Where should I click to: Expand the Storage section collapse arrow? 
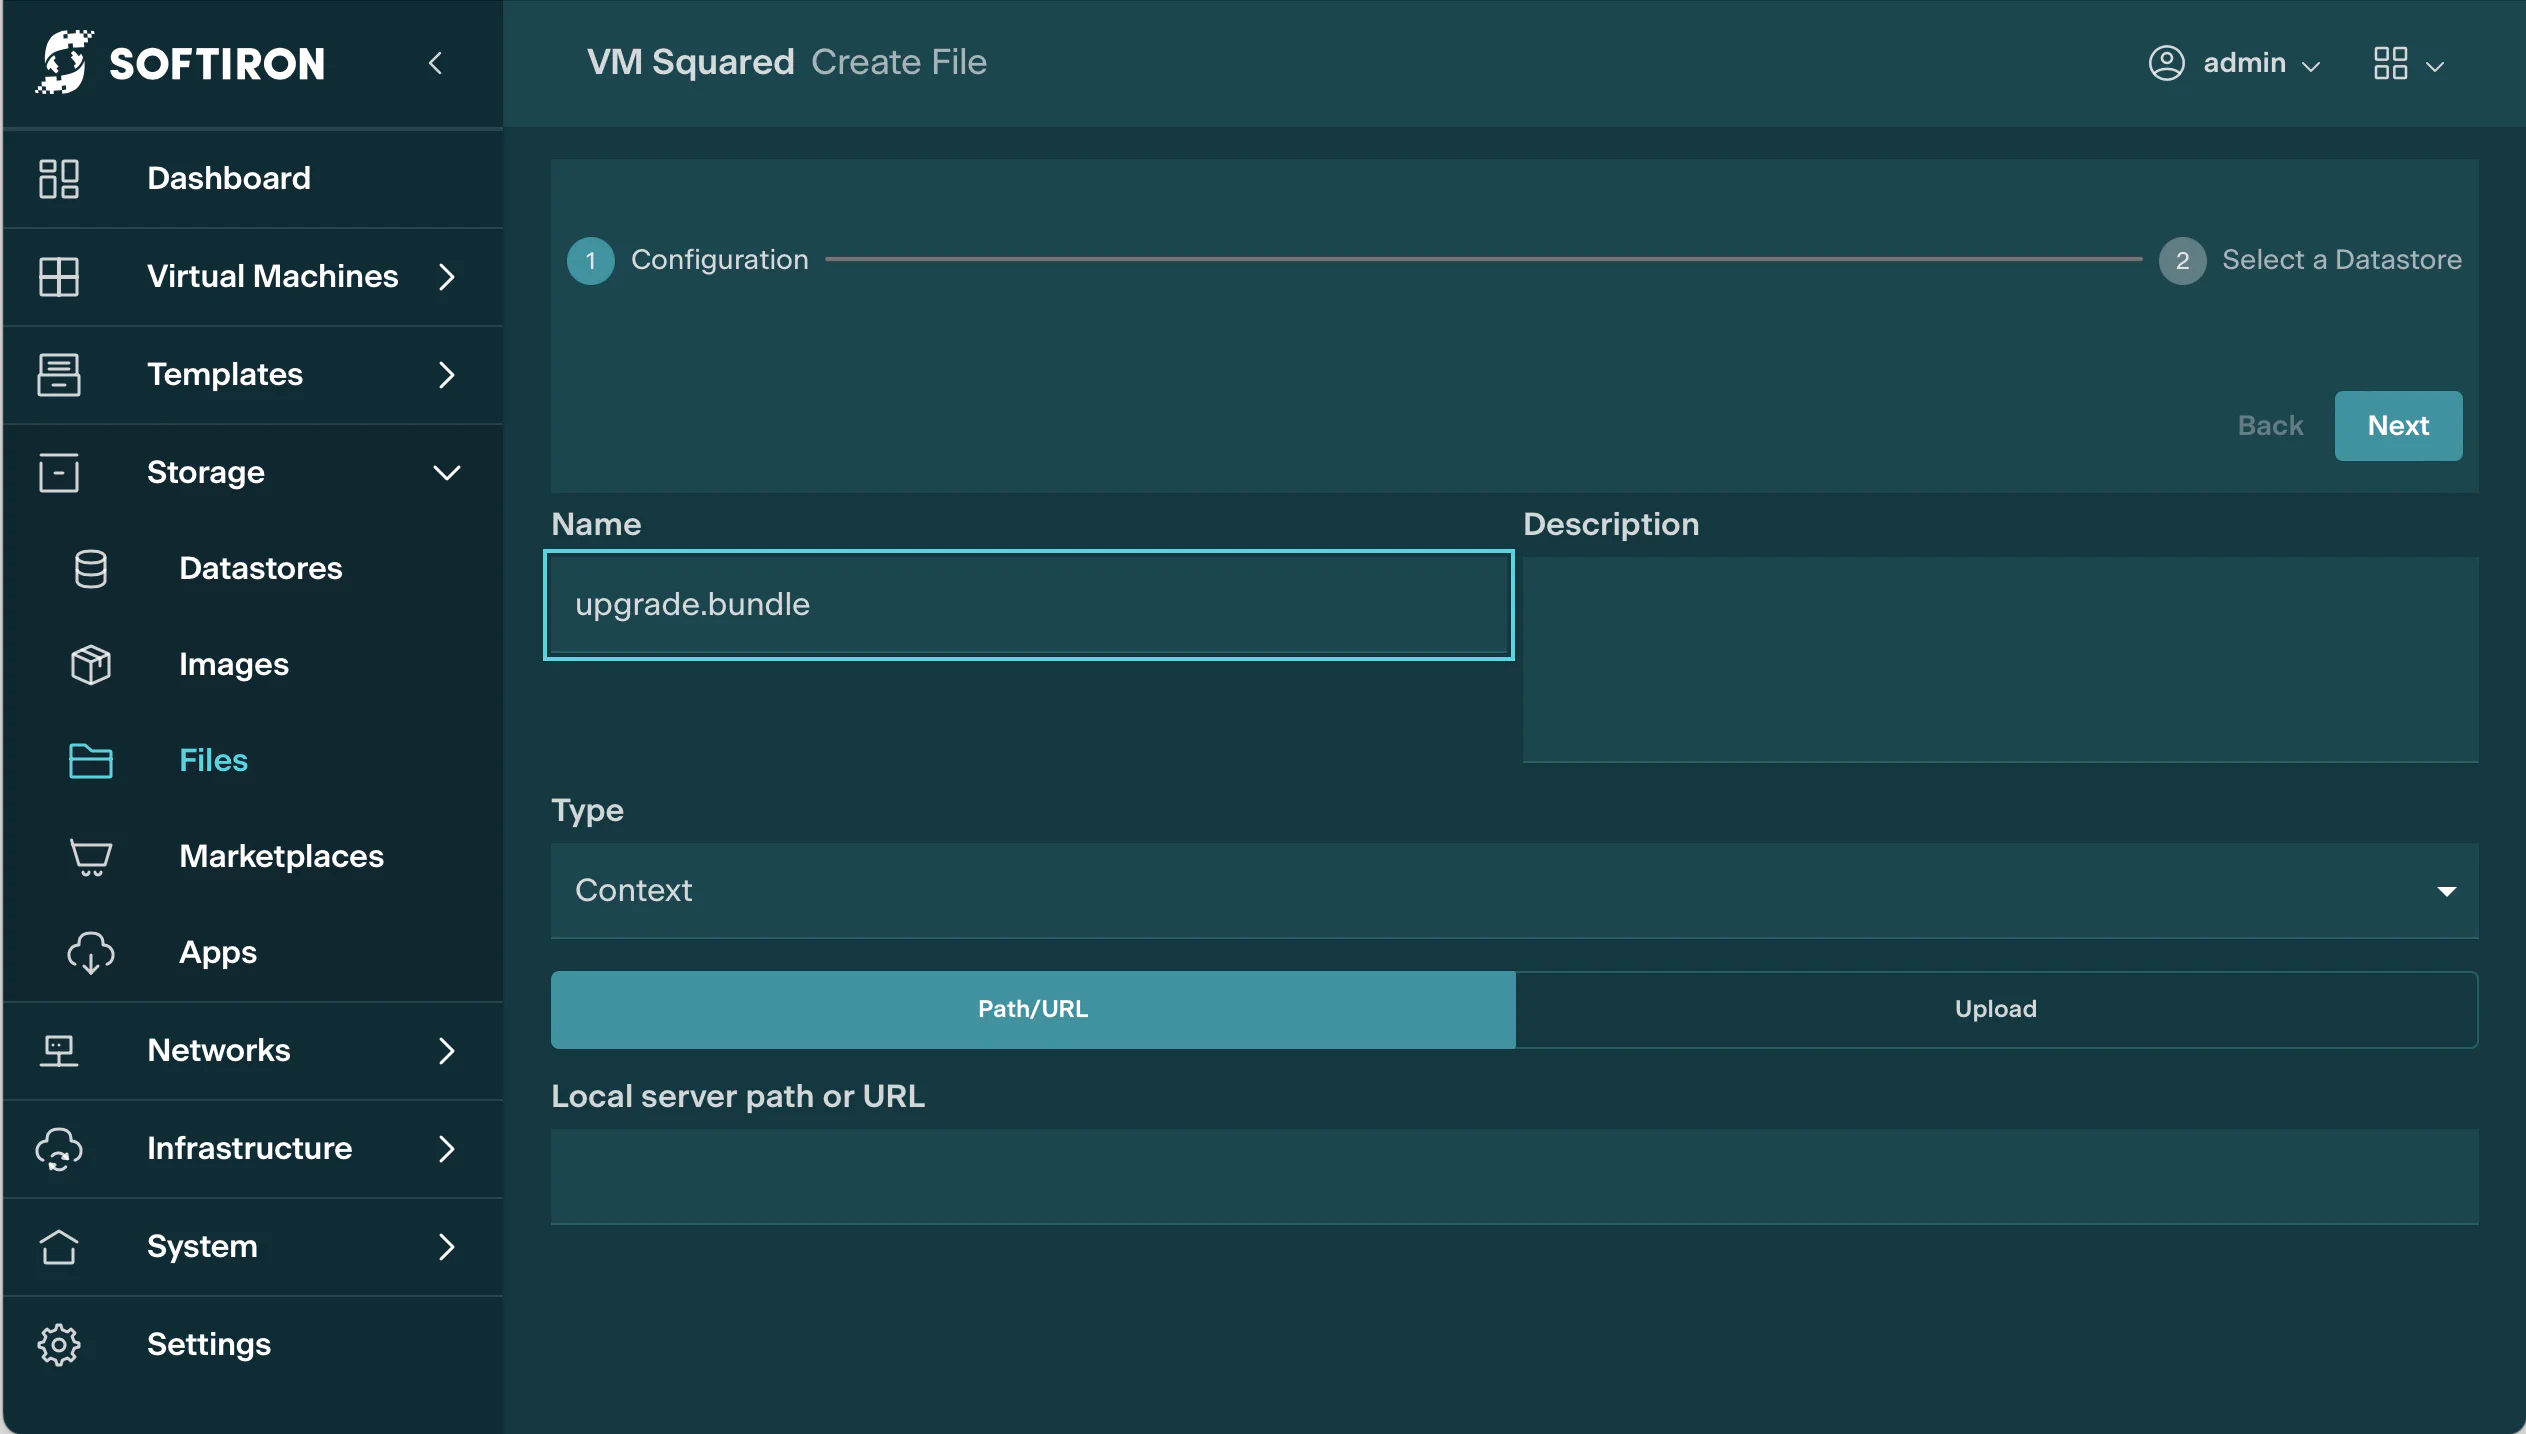pyautogui.click(x=444, y=470)
